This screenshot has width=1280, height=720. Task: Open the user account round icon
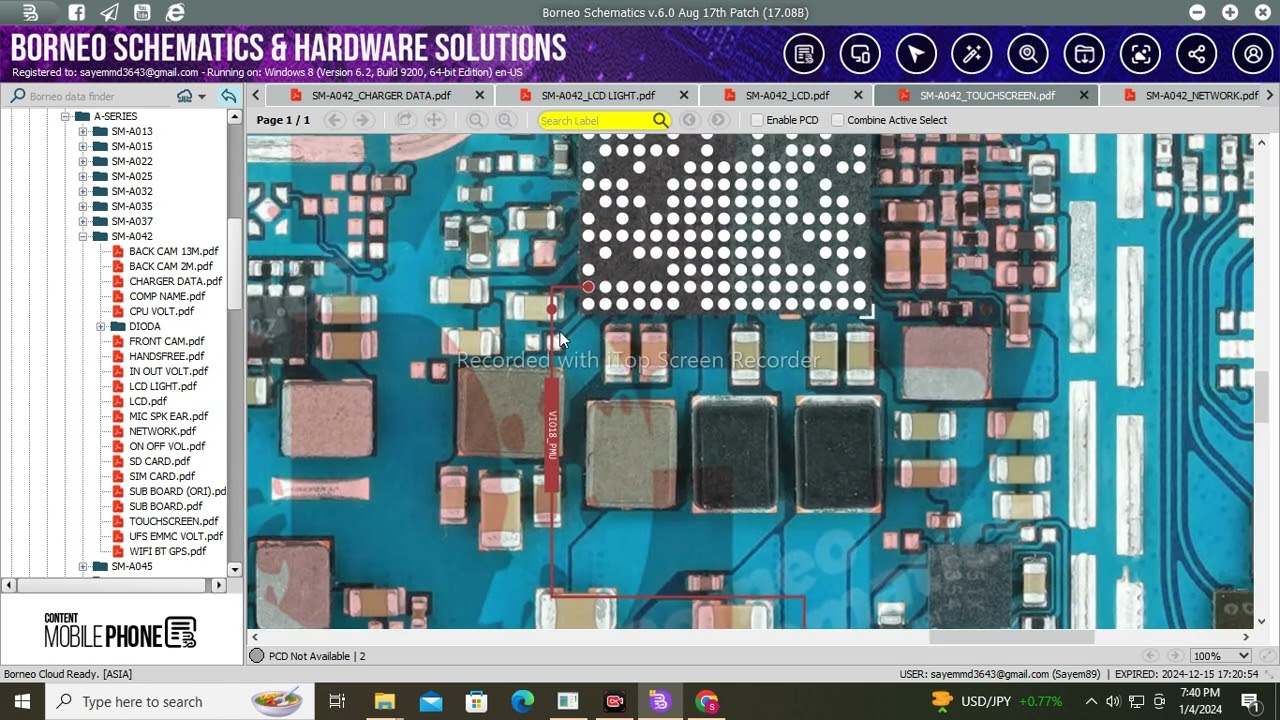click(1252, 55)
